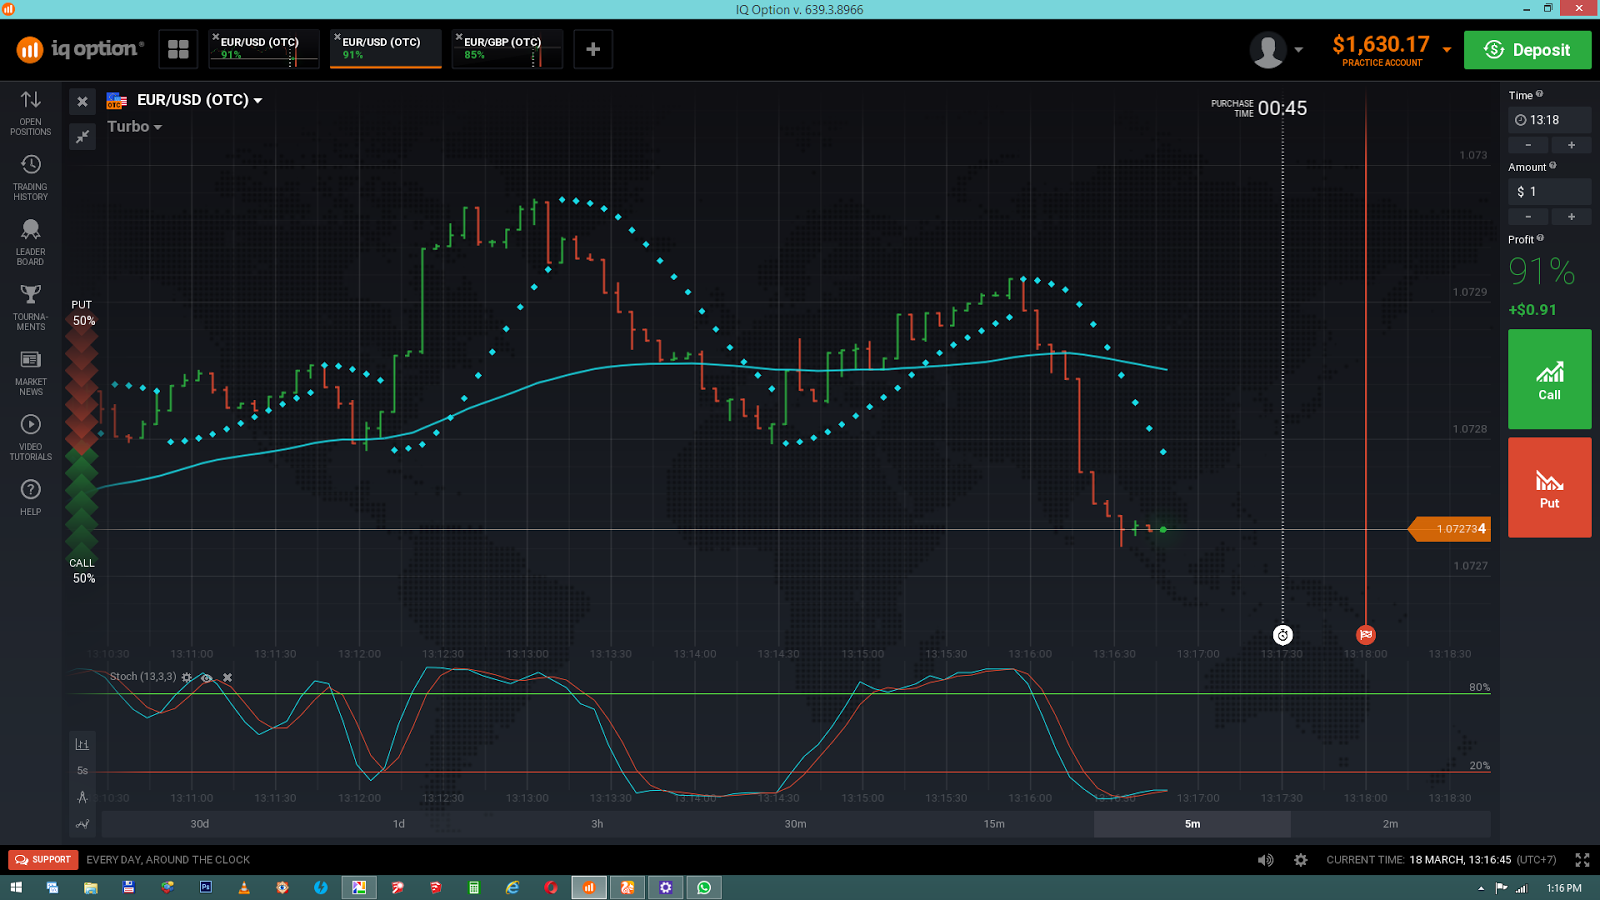Set chart range to 30d
Image resolution: width=1600 pixels, height=900 pixels.
tap(200, 824)
